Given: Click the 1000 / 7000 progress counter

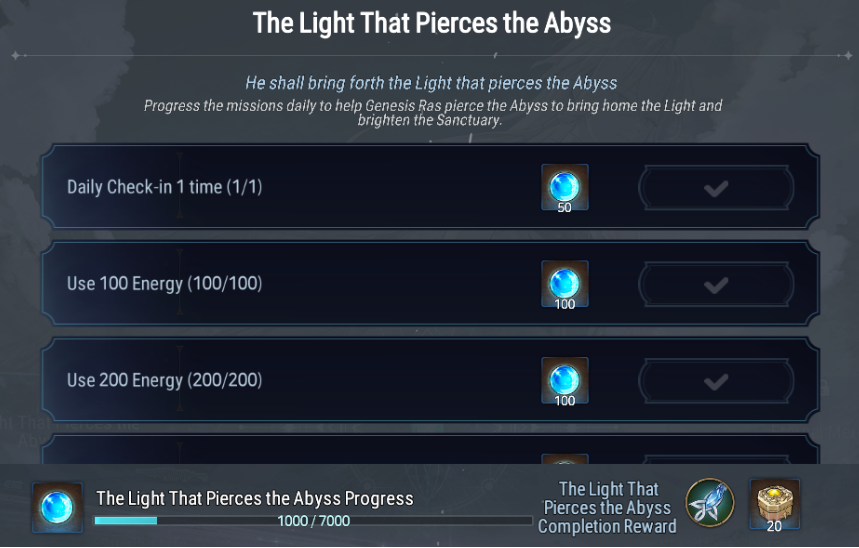Looking at the screenshot, I should click(313, 521).
